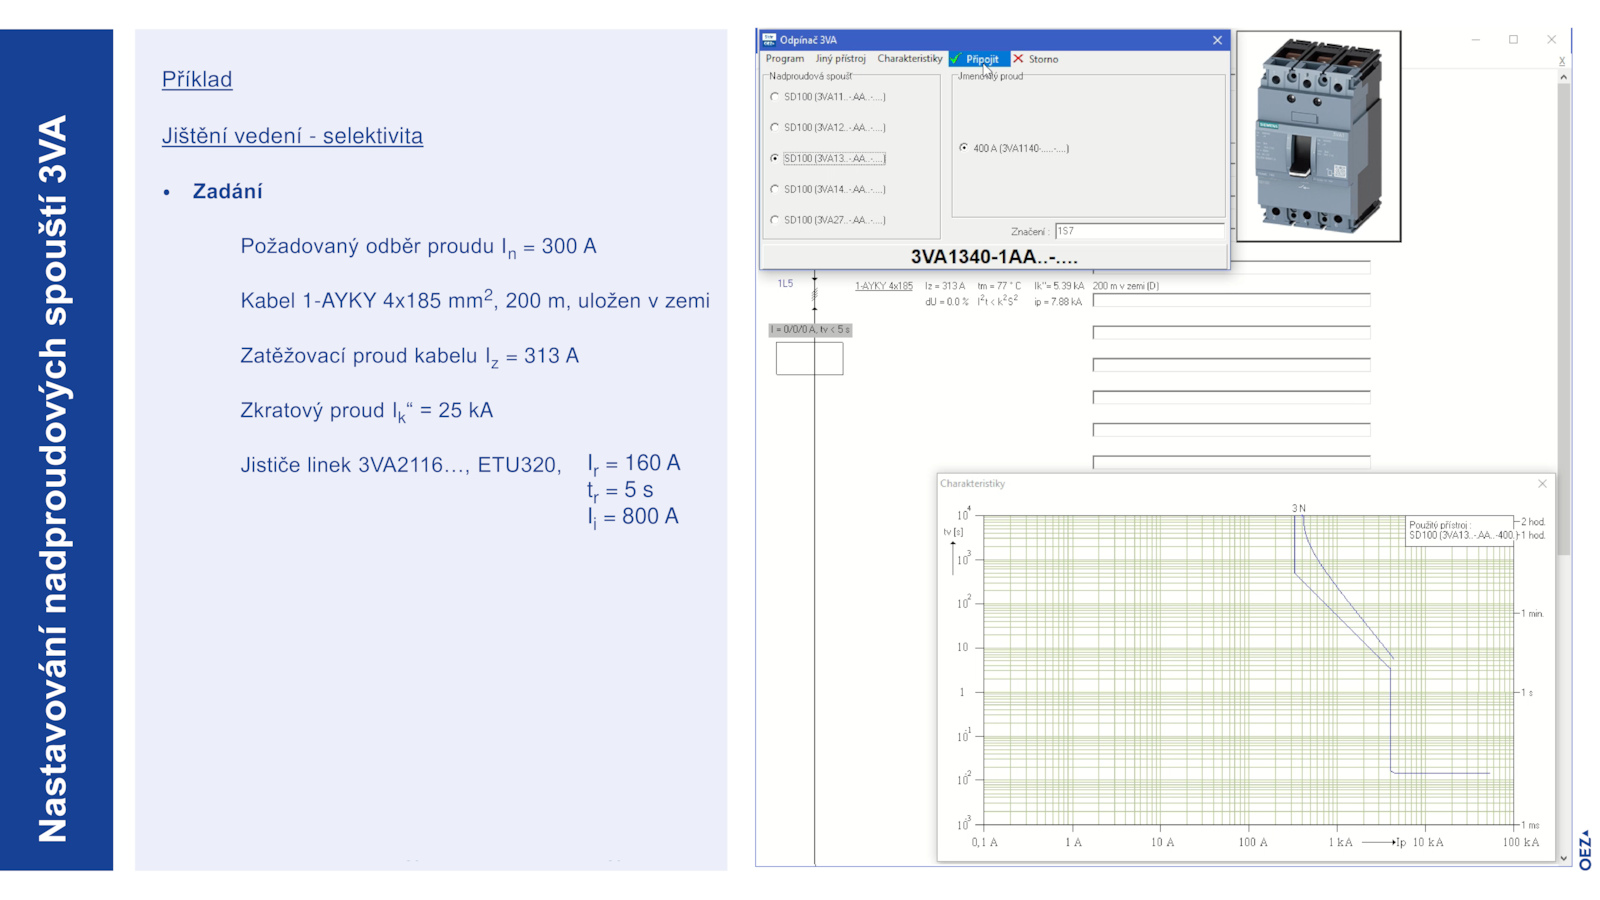Select SD100 (3VA13..-.AA) radio option
The image size is (1600, 900).
828,158
